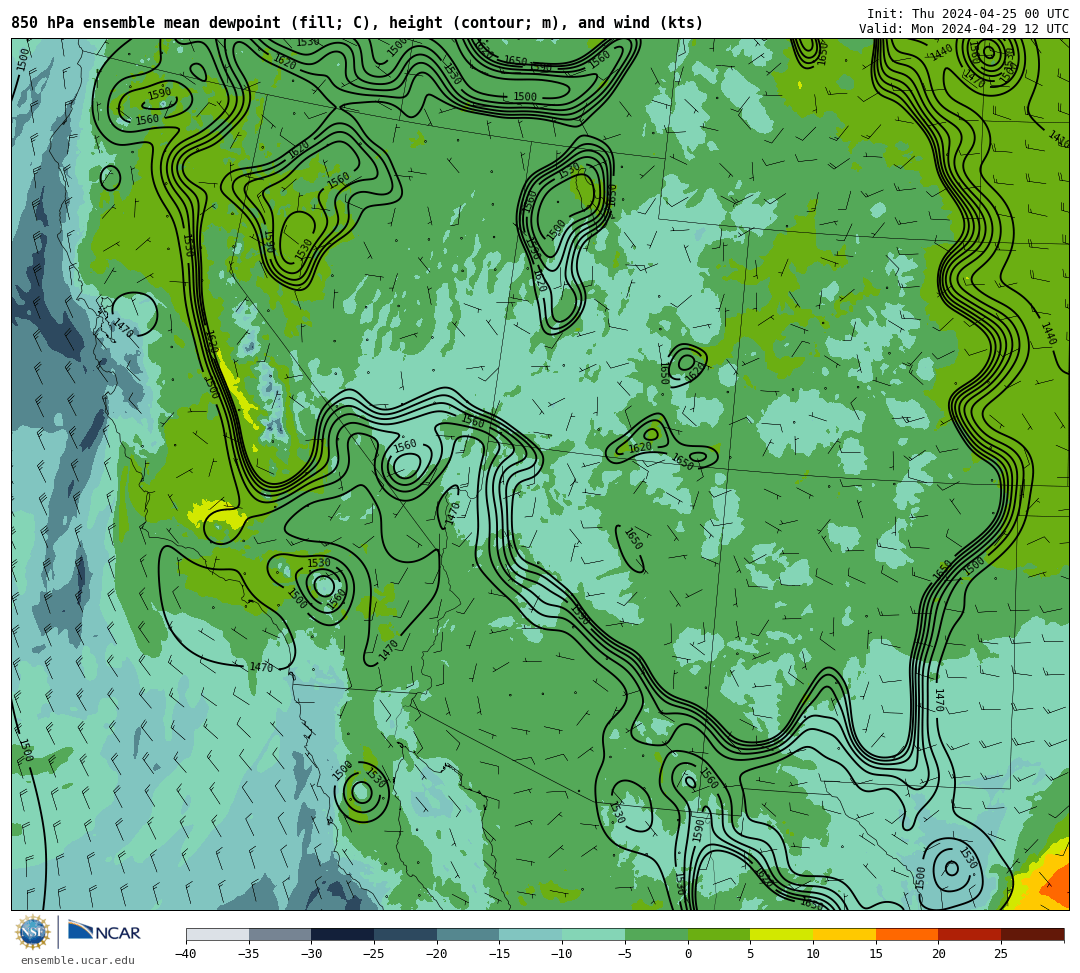Click the '-20' colorbar tick label
The image size is (1080, 973).
[436, 954]
